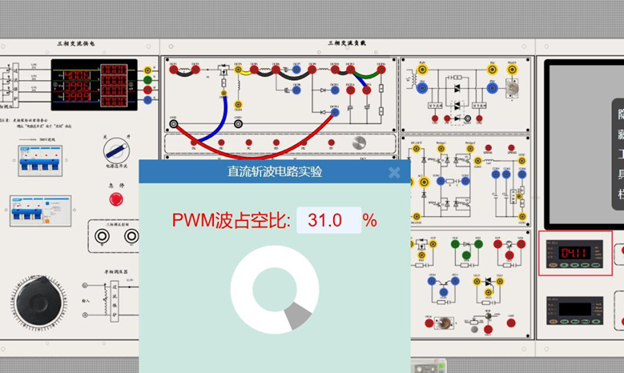This screenshot has height=373, width=624.
Task: Click the white duty-cycle ring dial
Action: coord(275,289)
